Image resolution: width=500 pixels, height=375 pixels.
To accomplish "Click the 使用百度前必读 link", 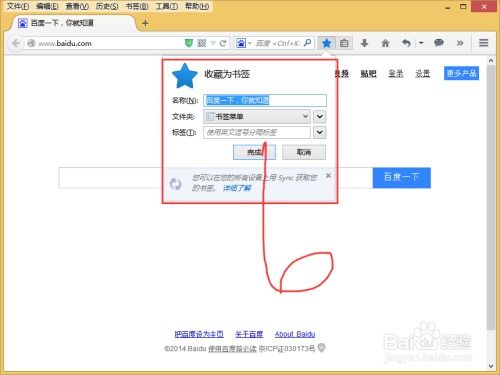I will 232,349.
